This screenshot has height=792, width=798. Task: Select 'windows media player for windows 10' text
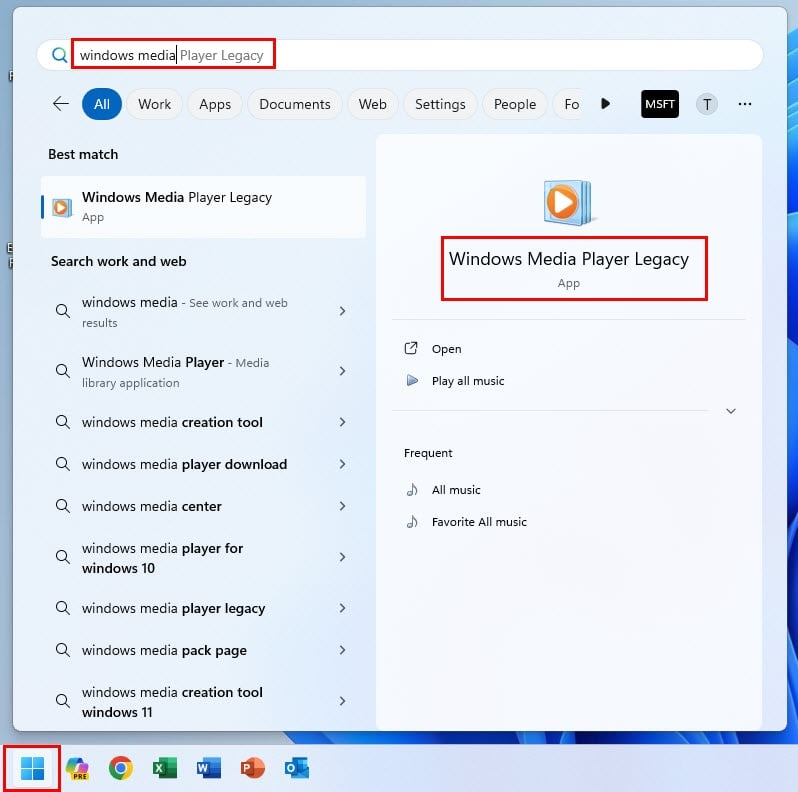[x=162, y=558]
